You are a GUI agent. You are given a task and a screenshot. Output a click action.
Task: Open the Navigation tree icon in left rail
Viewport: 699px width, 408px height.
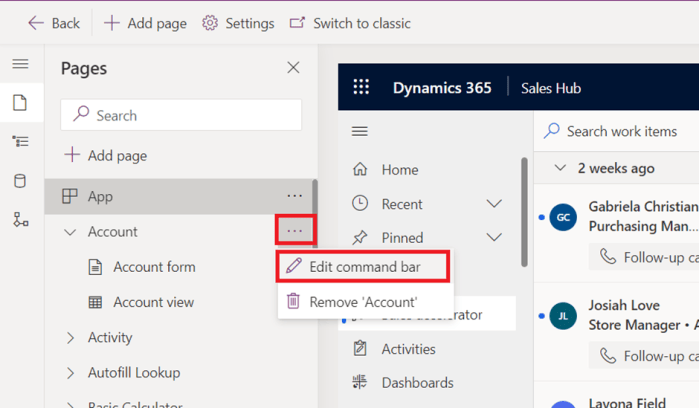click(x=21, y=142)
